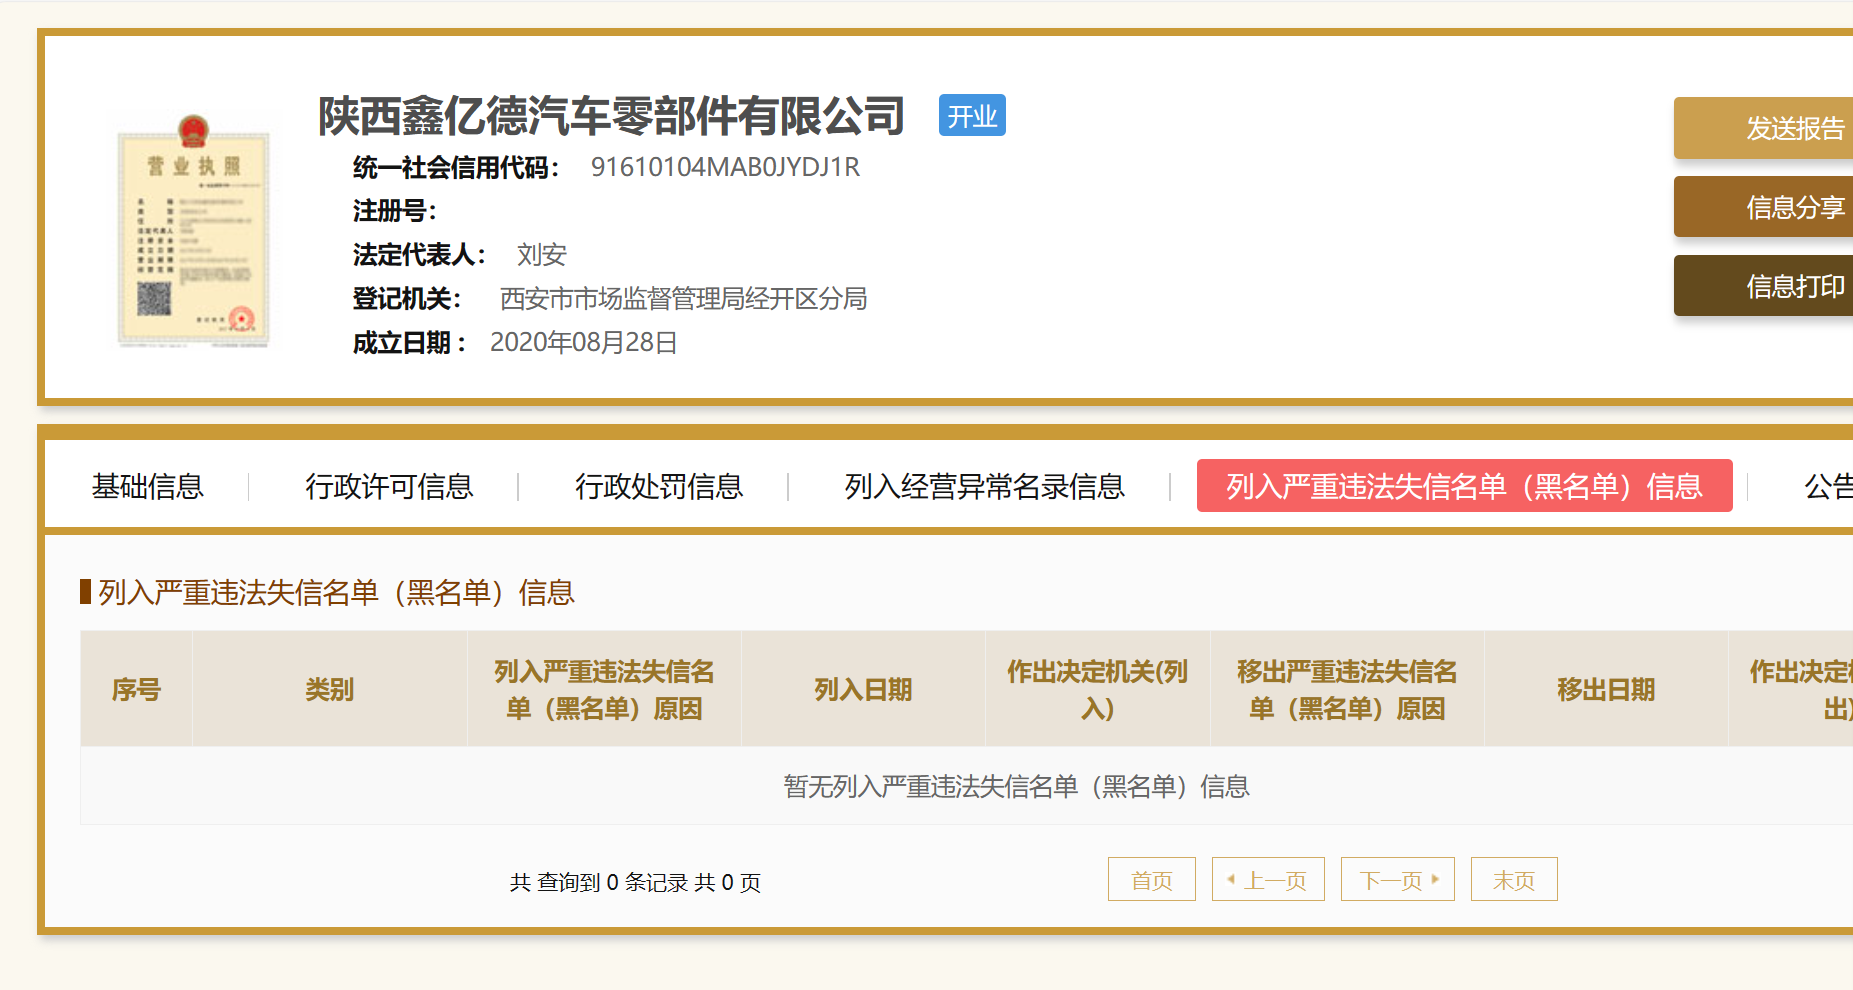Image resolution: width=1853 pixels, height=990 pixels.
Task: Click the 统一社会信用代码 label
Action: click(x=456, y=167)
